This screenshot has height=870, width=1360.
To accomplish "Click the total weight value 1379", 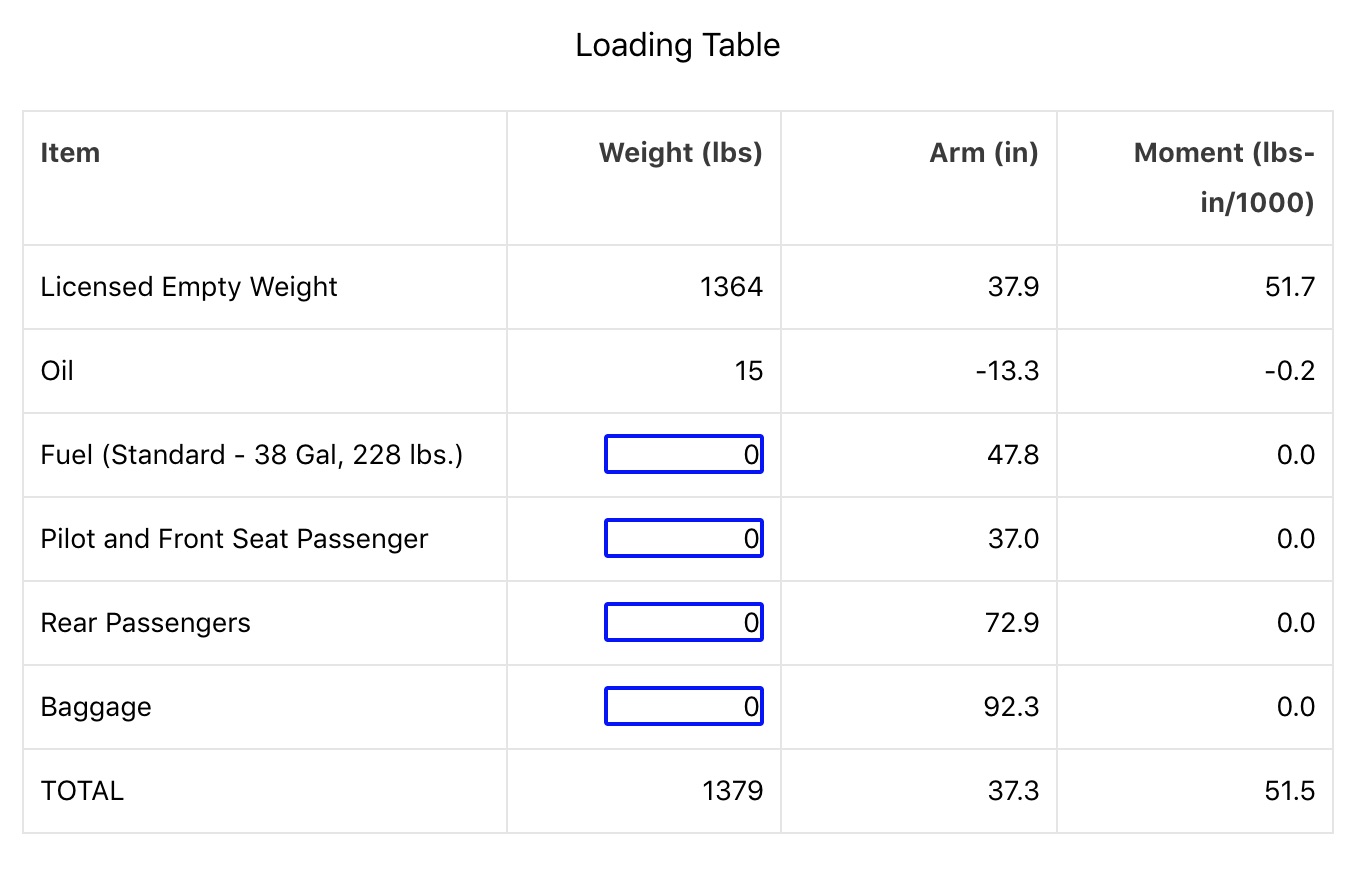I will [732, 791].
